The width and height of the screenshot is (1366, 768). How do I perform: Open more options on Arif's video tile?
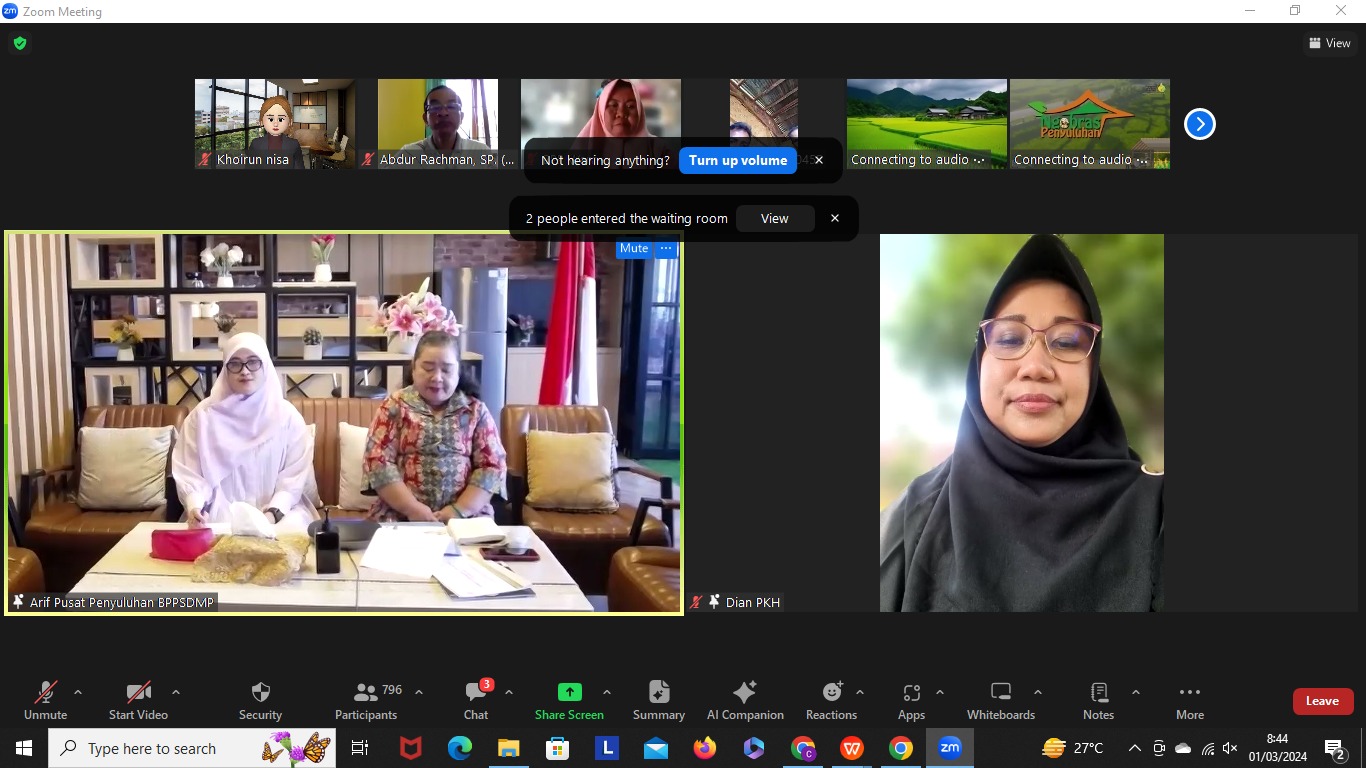click(665, 248)
